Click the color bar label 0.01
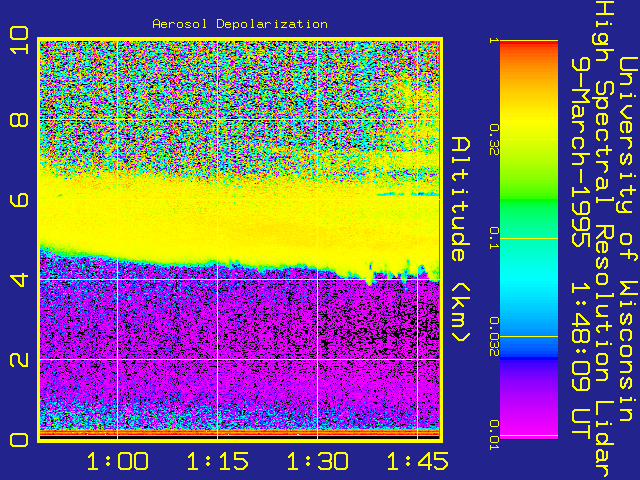The image size is (640, 480). tap(494, 435)
